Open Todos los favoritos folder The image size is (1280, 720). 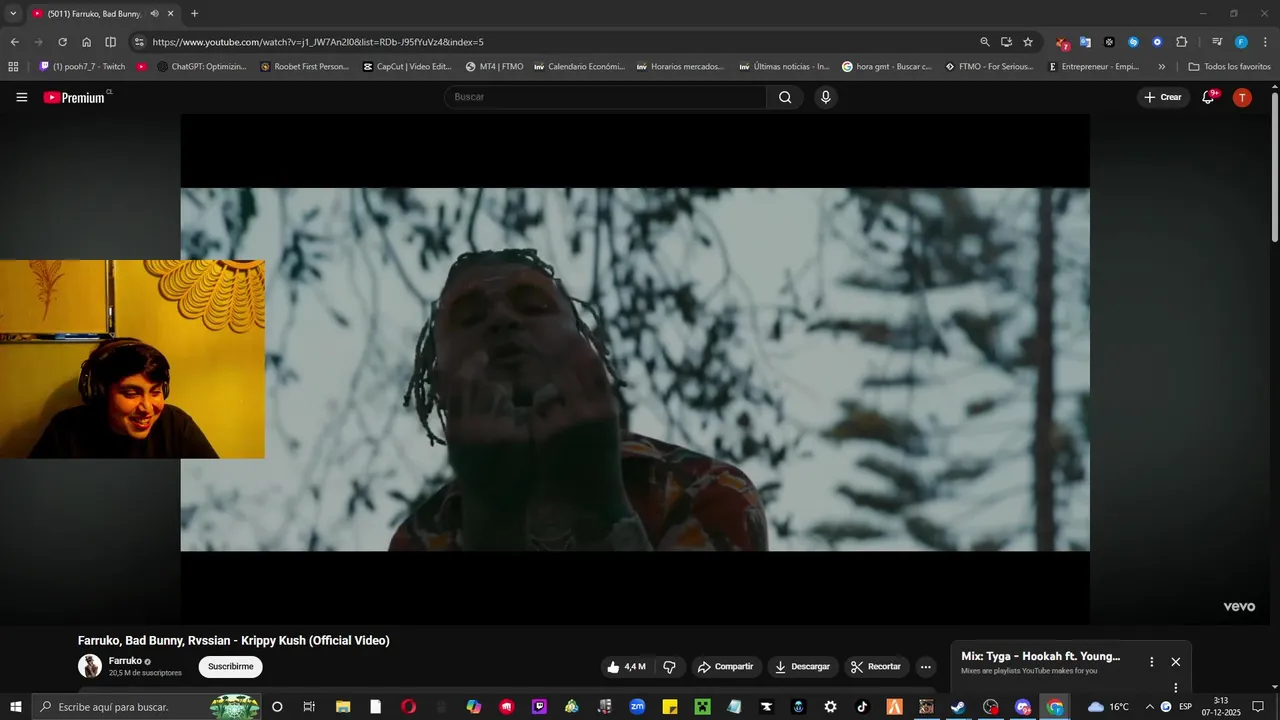[x=1229, y=67]
